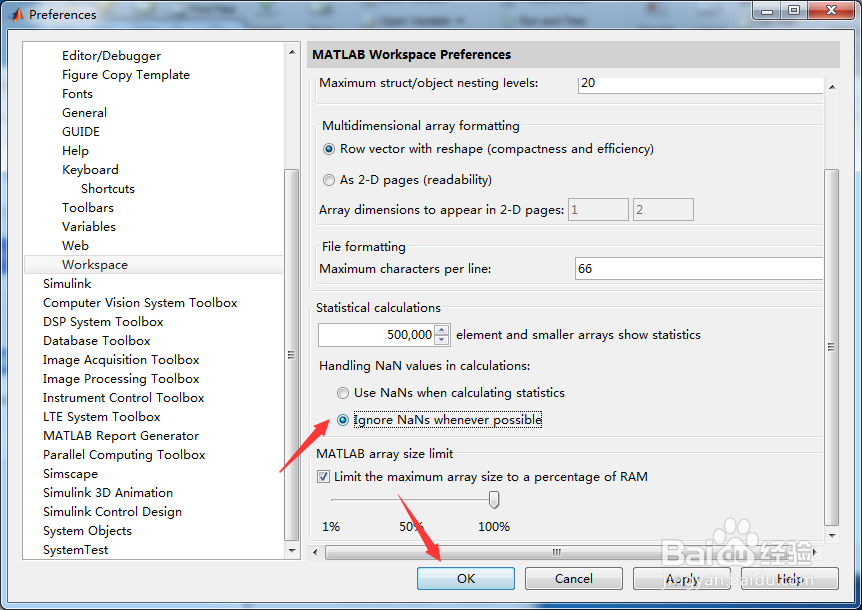Select As 2-D pages (readability) option

click(329, 180)
